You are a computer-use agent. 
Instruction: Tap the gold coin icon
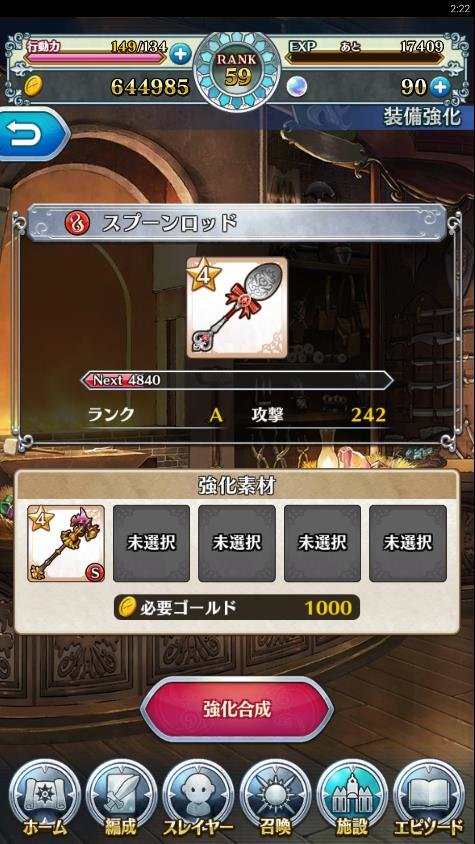click(x=33, y=86)
